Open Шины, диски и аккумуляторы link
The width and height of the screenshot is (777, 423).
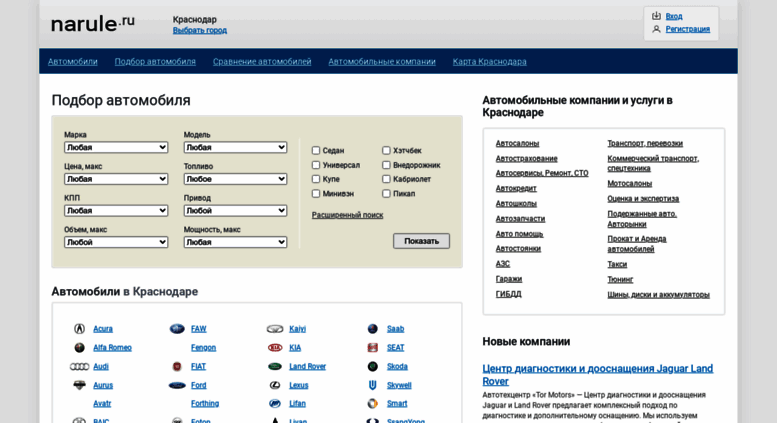(x=659, y=295)
